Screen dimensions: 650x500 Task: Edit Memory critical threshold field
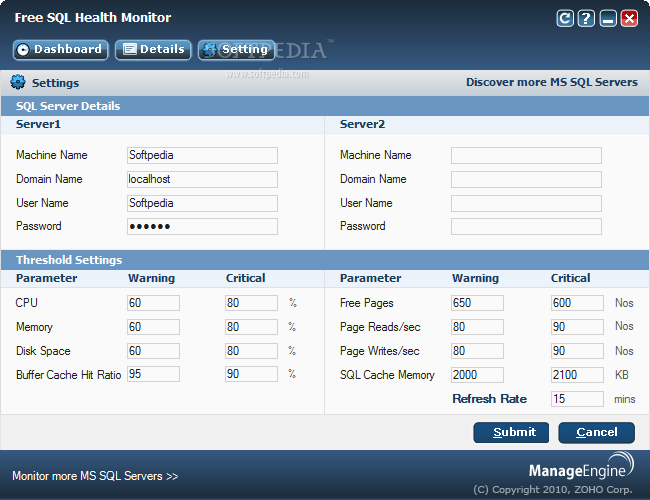(x=251, y=327)
